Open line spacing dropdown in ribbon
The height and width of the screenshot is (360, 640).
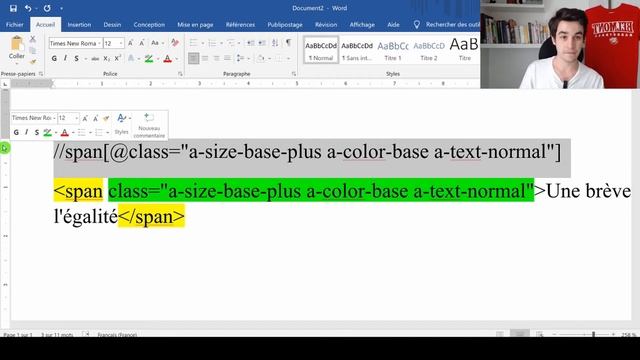pos(242,58)
